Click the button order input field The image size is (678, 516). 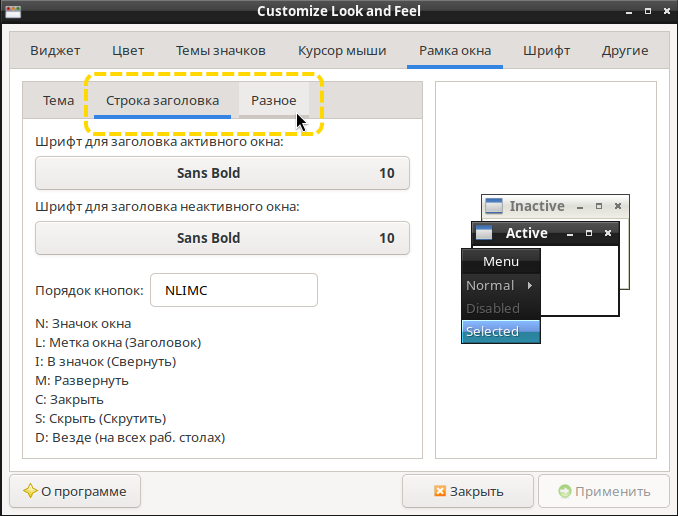coord(233,290)
